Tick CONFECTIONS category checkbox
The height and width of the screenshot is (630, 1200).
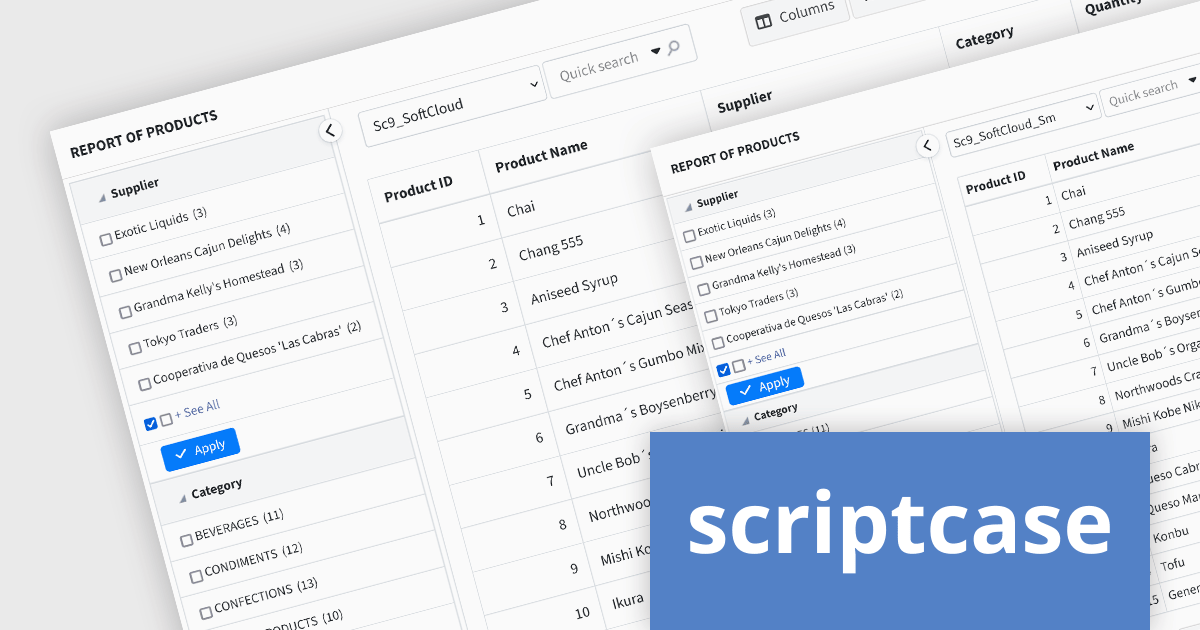pyautogui.click(x=206, y=612)
